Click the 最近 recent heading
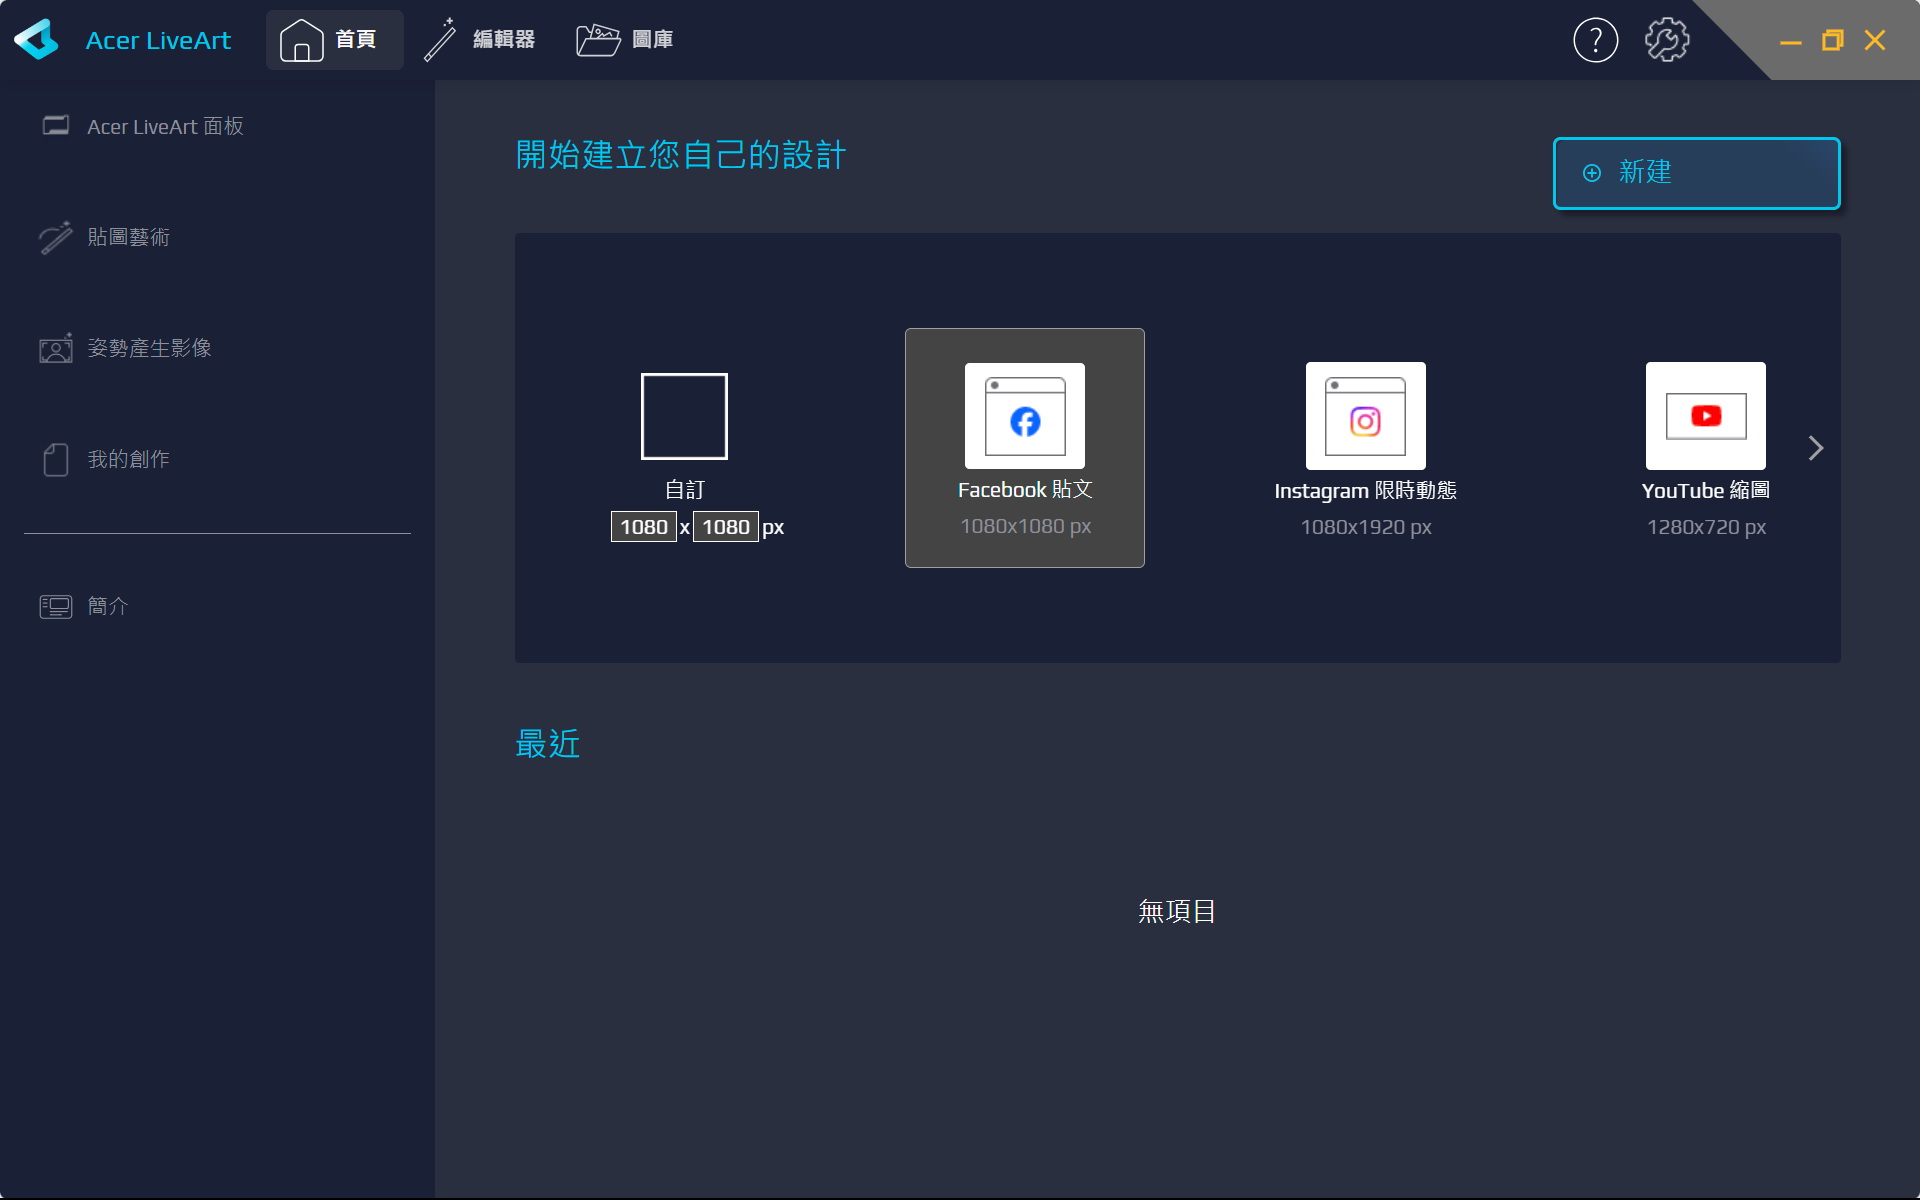Screen dimensions: 1920x1200 (x=548, y=744)
